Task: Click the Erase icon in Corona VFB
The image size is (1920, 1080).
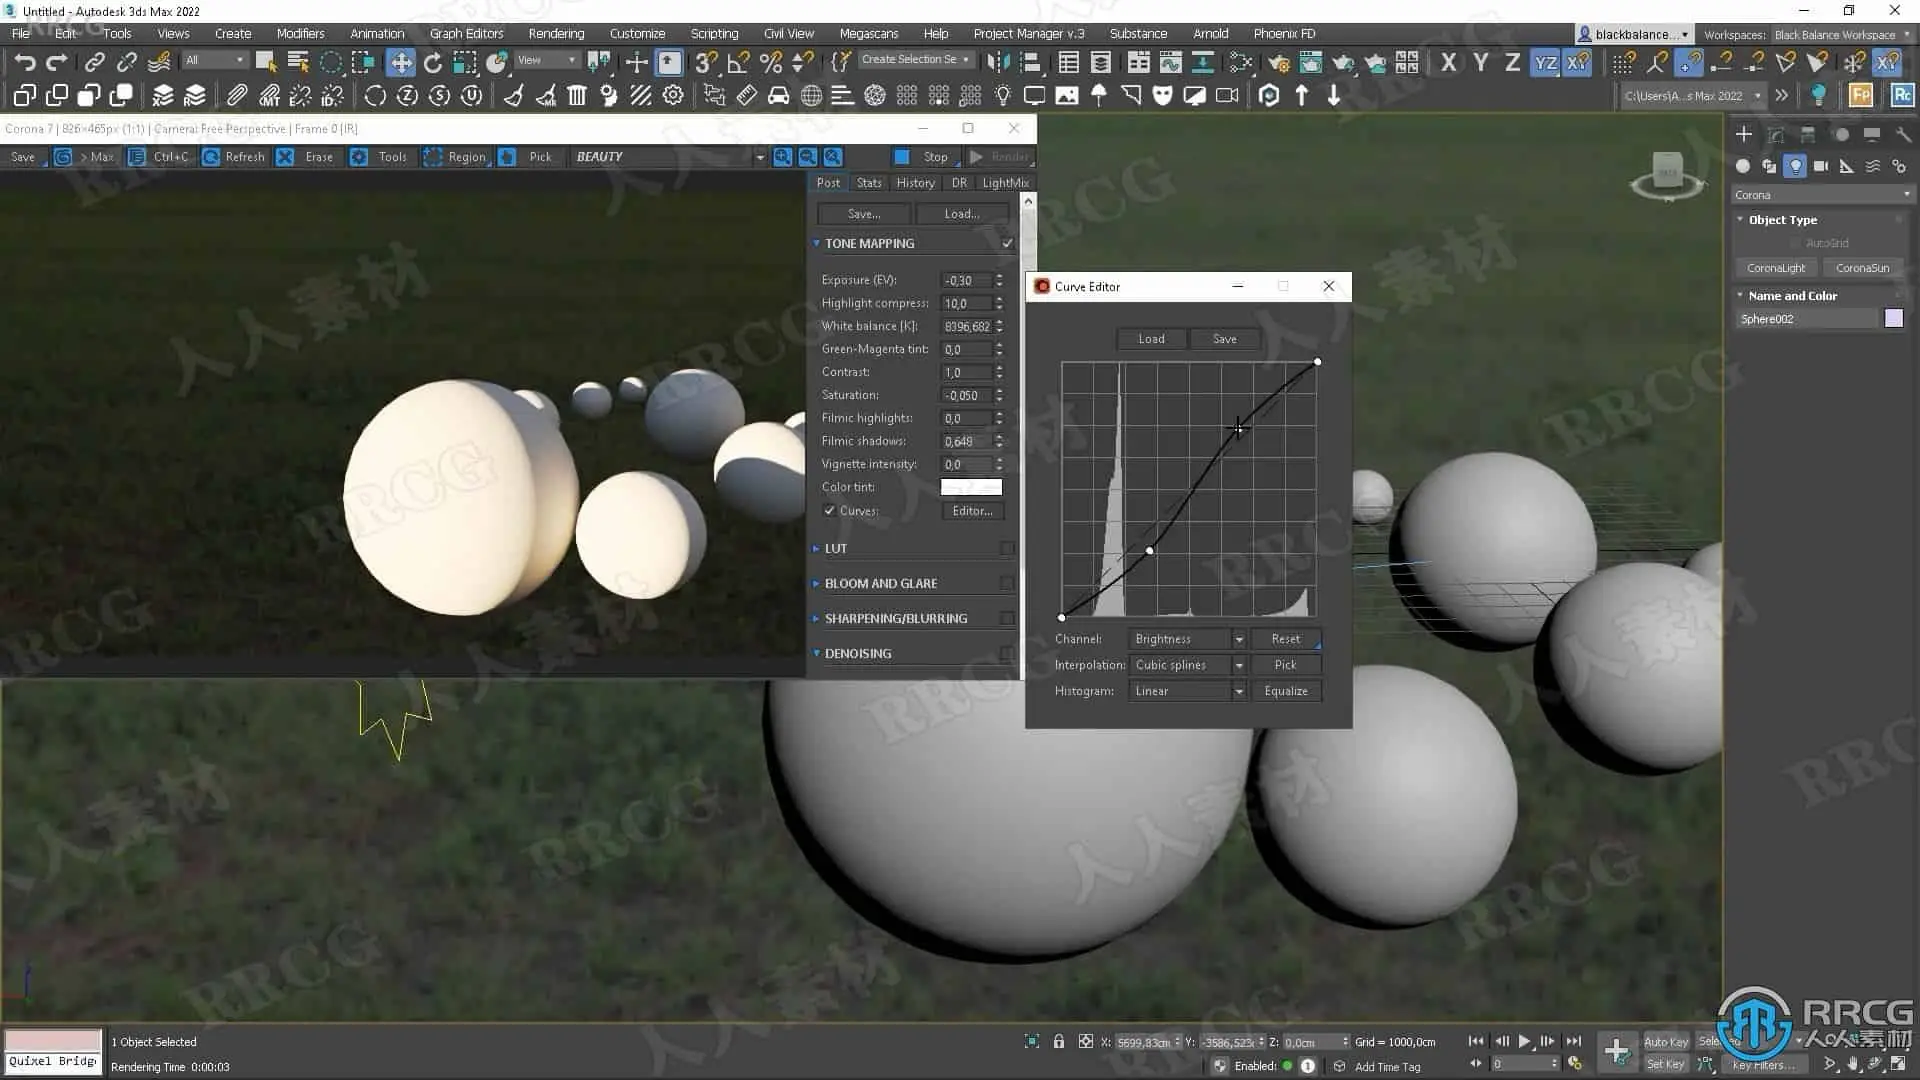Action: tap(285, 157)
